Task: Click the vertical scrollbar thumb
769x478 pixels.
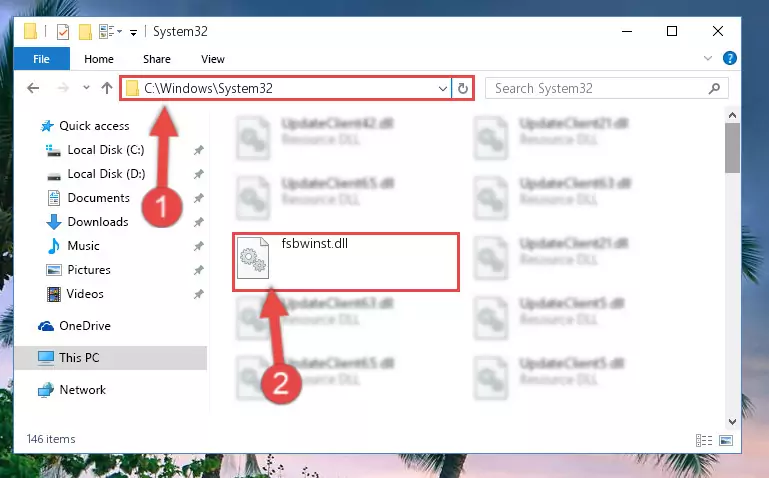Action: [732, 148]
